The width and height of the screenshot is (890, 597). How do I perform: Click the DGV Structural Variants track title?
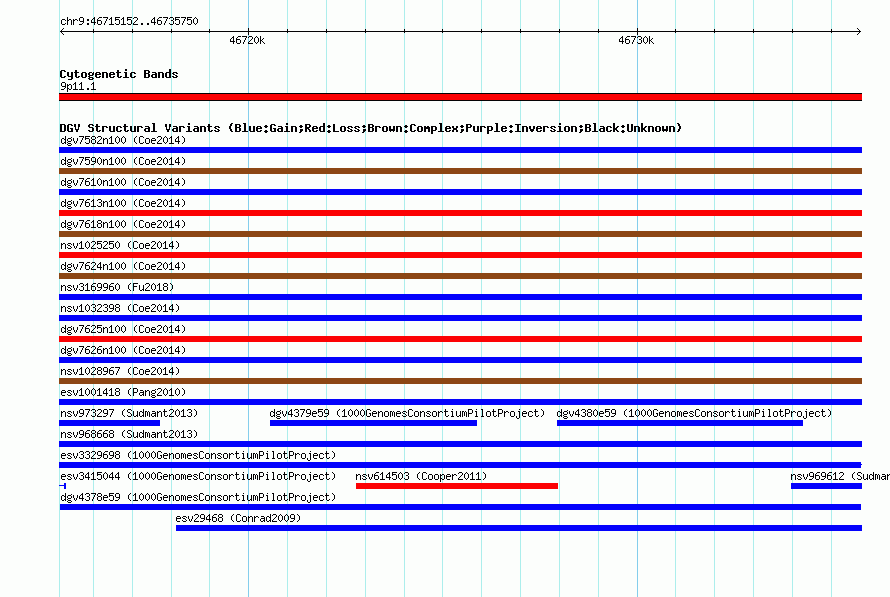371,128
